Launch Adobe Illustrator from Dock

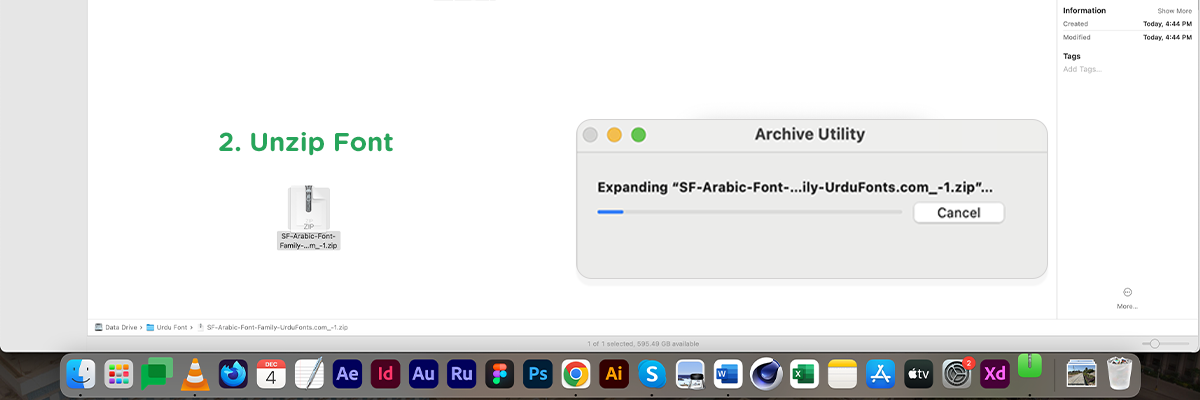pyautogui.click(x=613, y=374)
